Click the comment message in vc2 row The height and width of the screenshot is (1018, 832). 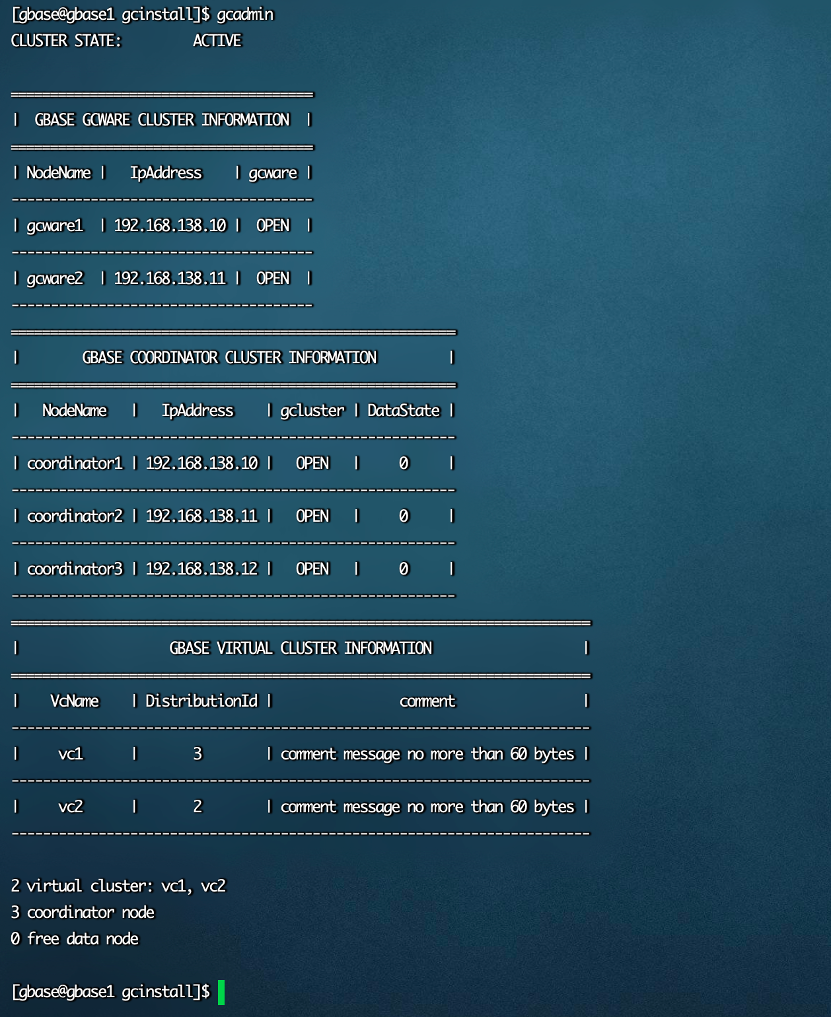(428, 807)
